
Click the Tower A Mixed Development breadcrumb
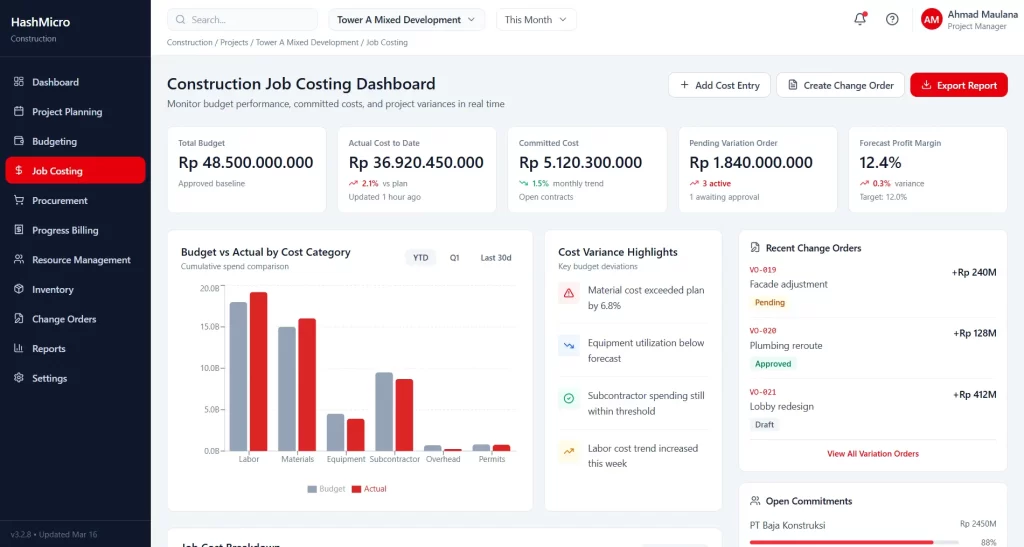(x=307, y=42)
